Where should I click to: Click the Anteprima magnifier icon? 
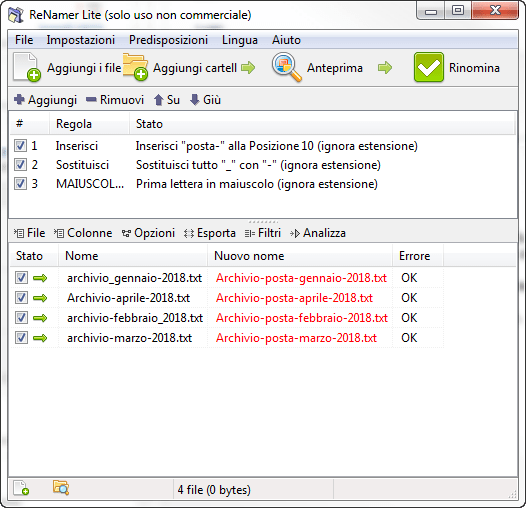(x=286, y=67)
